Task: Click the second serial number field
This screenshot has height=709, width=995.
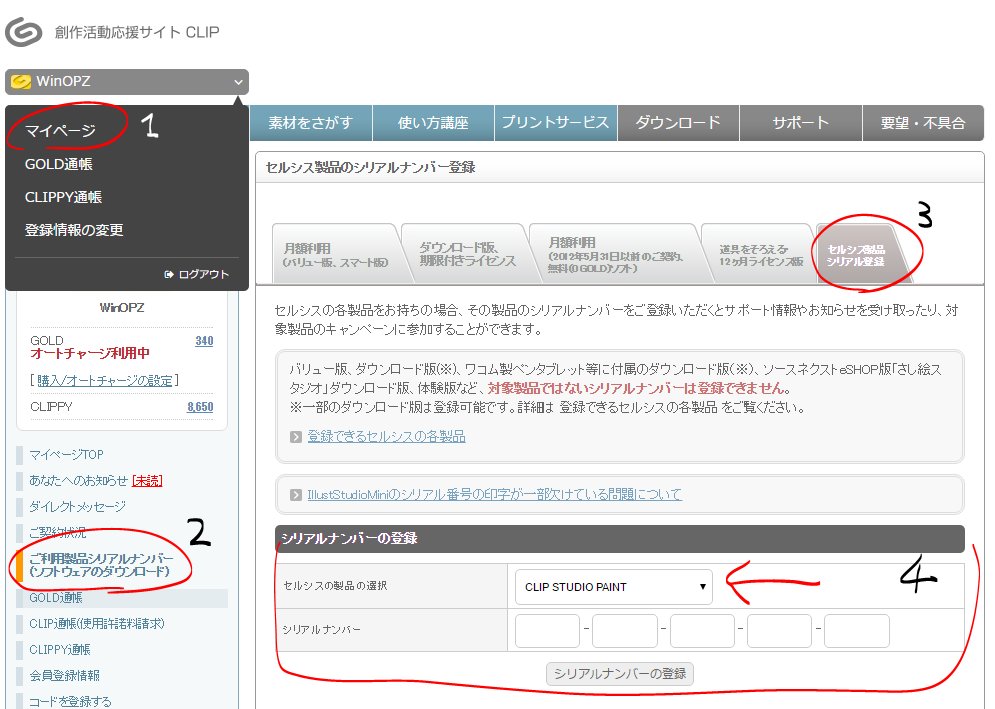Action: (625, 631)
